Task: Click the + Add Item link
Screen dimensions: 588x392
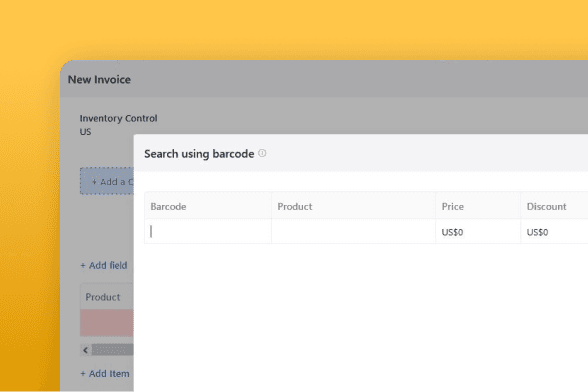Action: click(x=105, y=374)
